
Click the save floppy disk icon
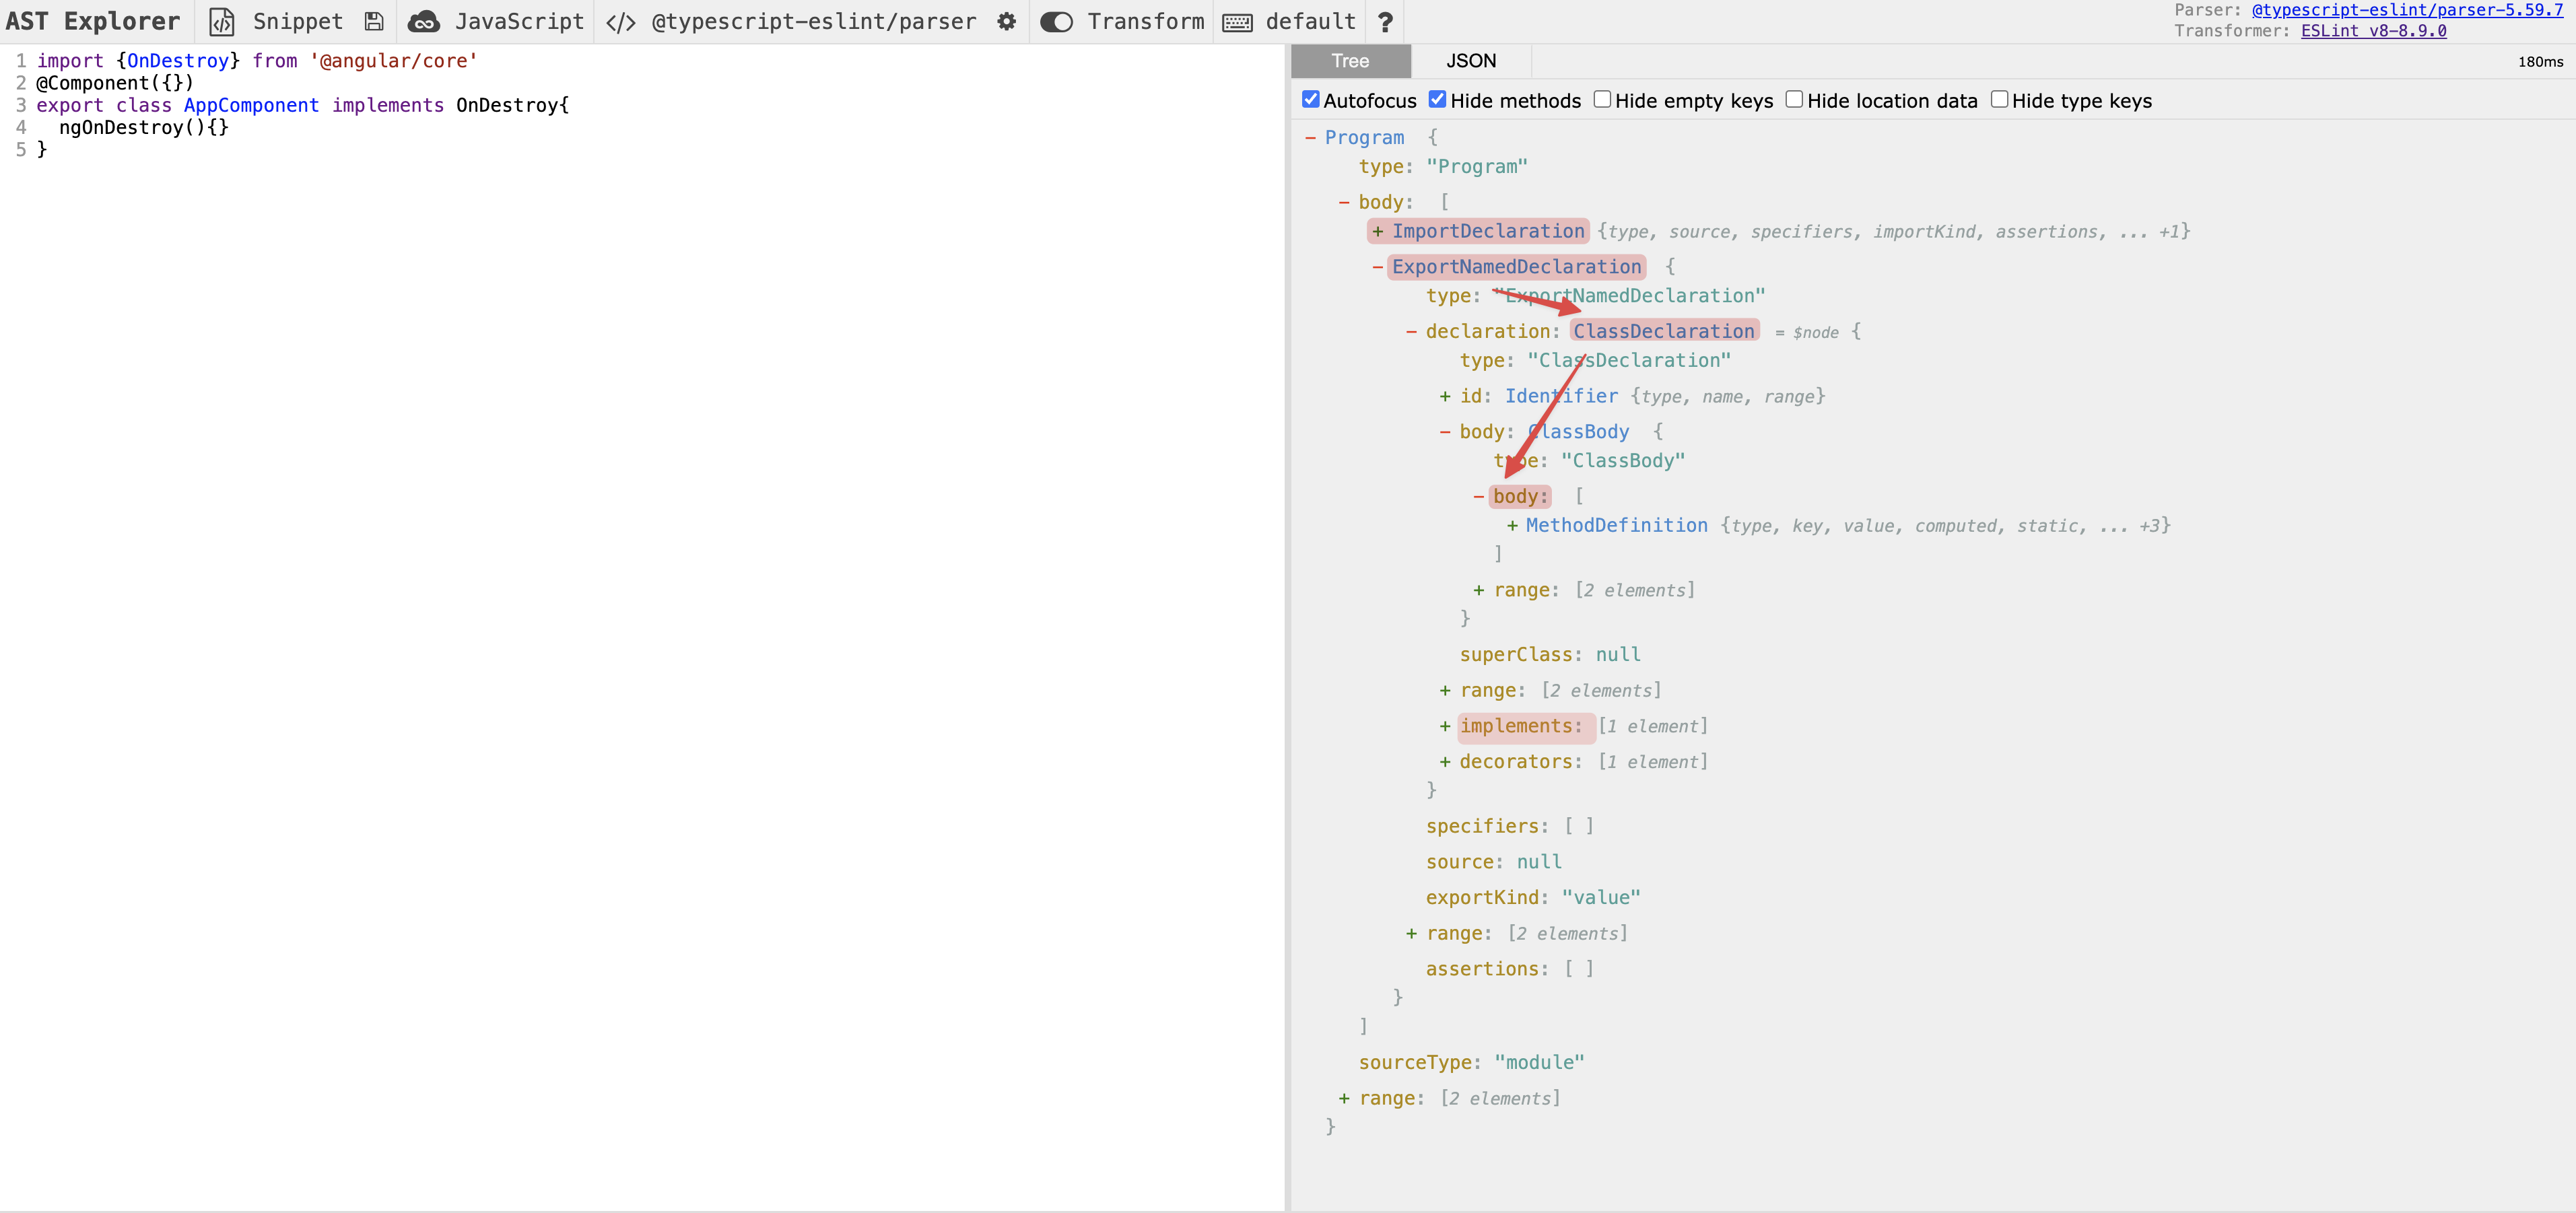point(374,21)
